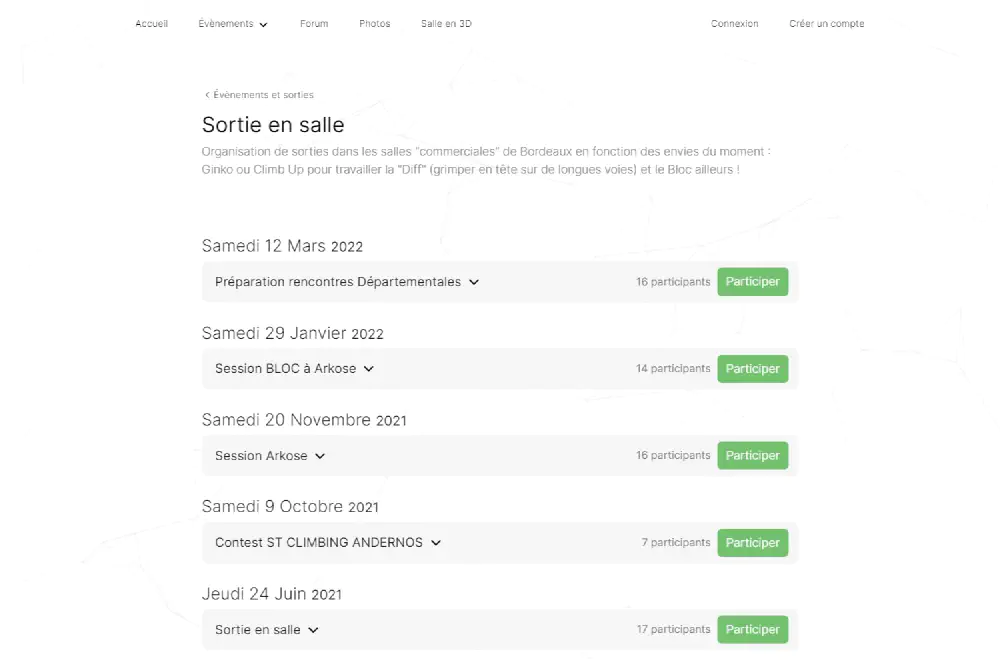Click Participer for 24 Juin event
1000x667 pixels.
pos(752,630)
